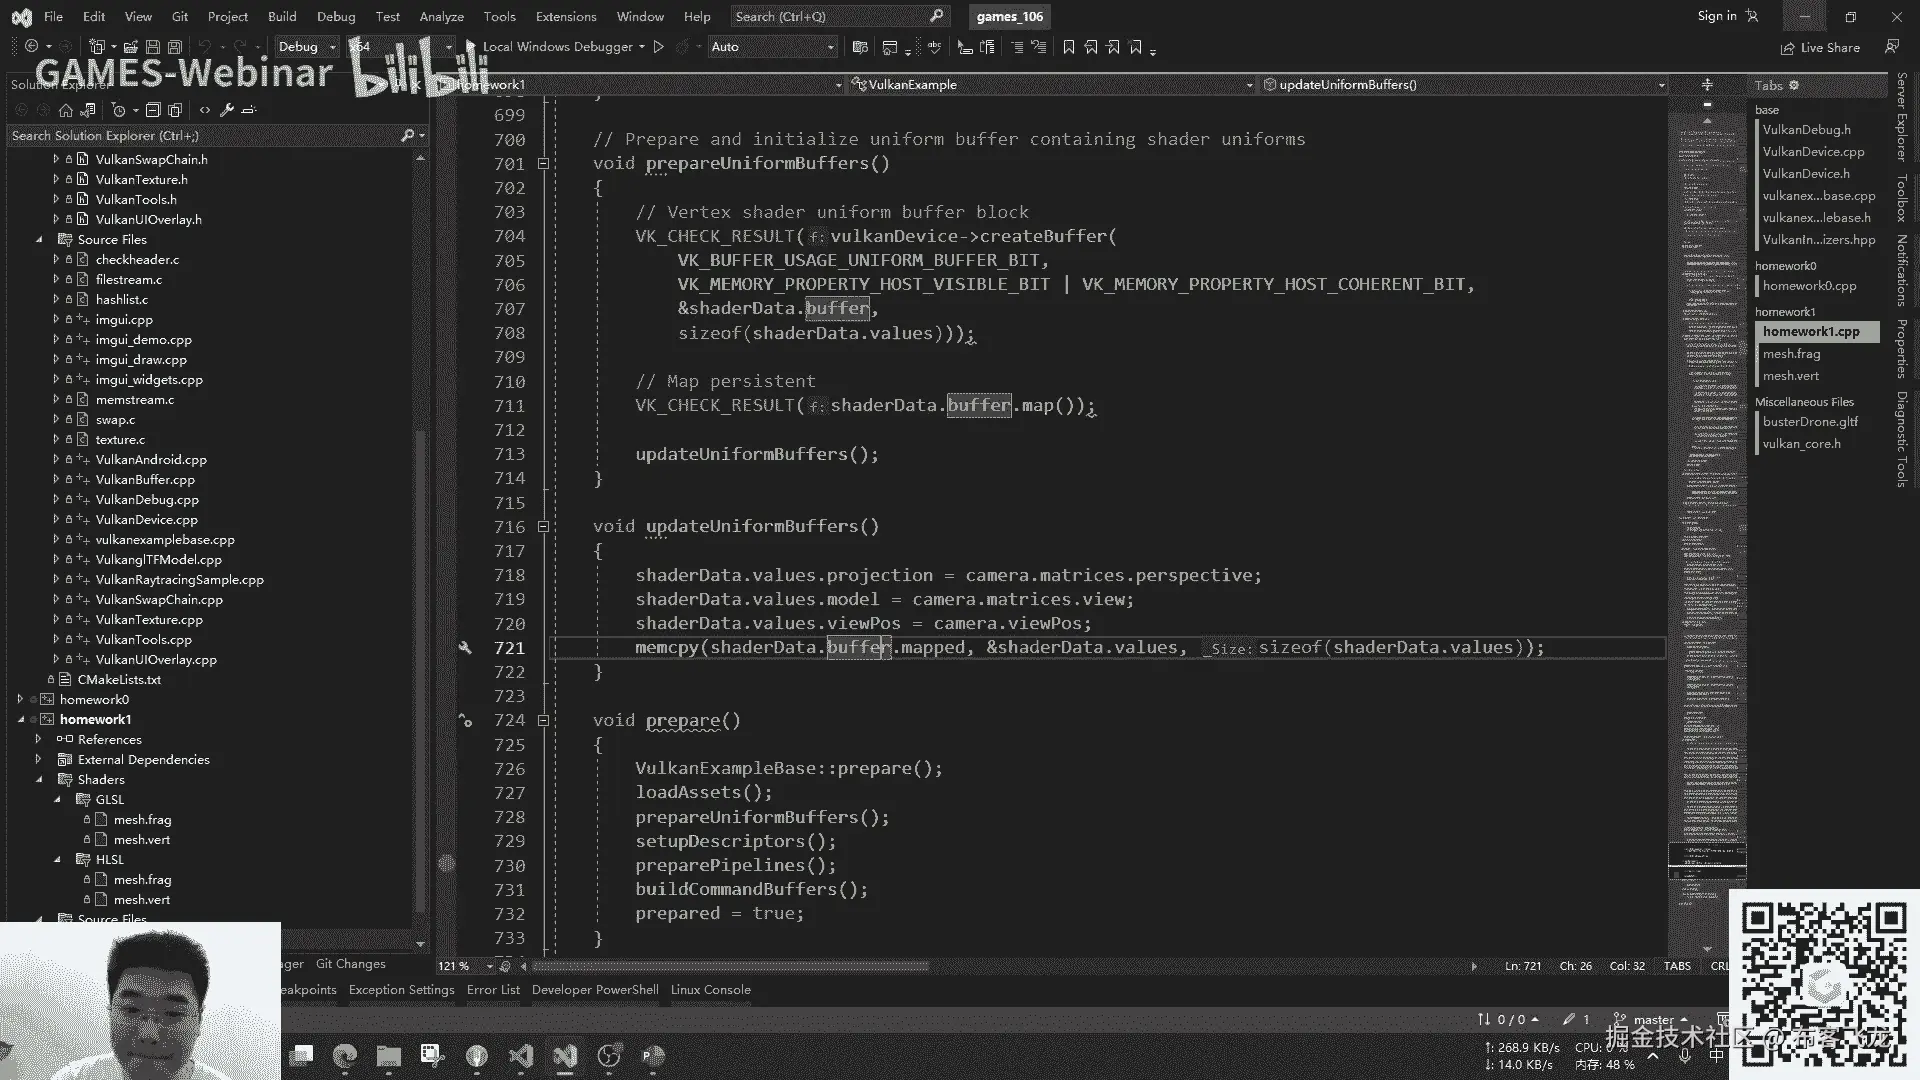The width and height of the screenshot is (1920, 1080).
Task: Switch to the Error List tab
Action: (493, 989)
